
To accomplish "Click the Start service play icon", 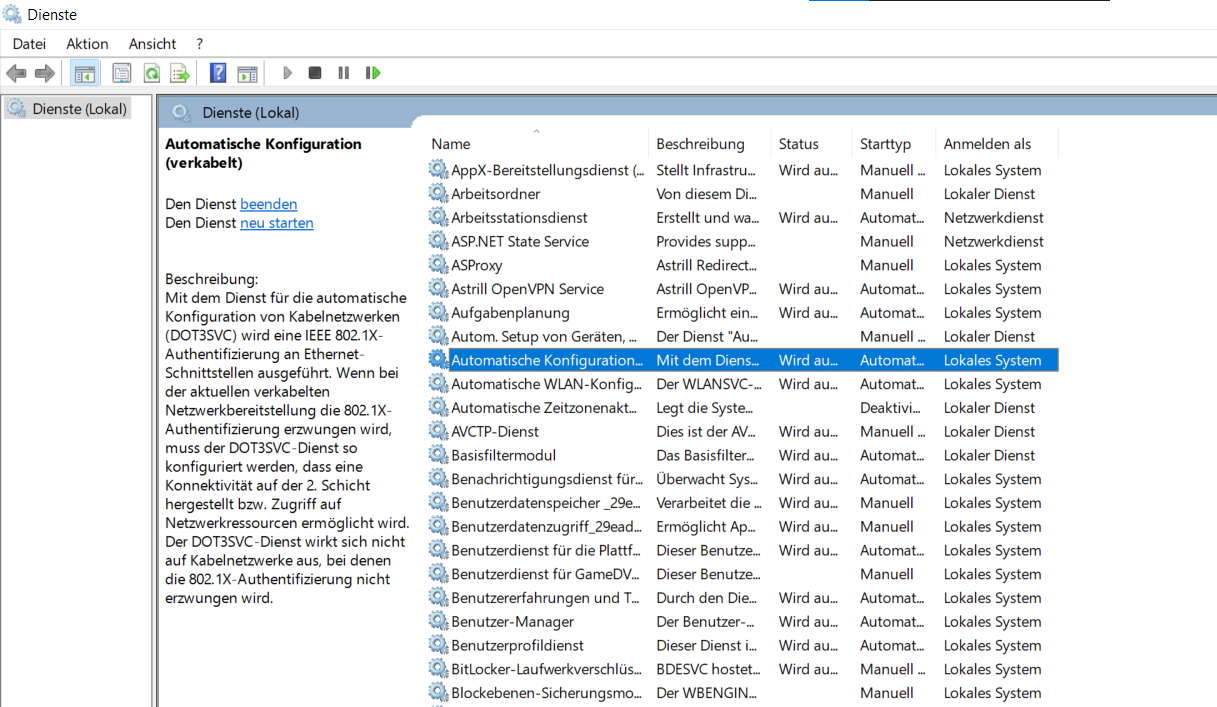I will (x=287, y=73).
